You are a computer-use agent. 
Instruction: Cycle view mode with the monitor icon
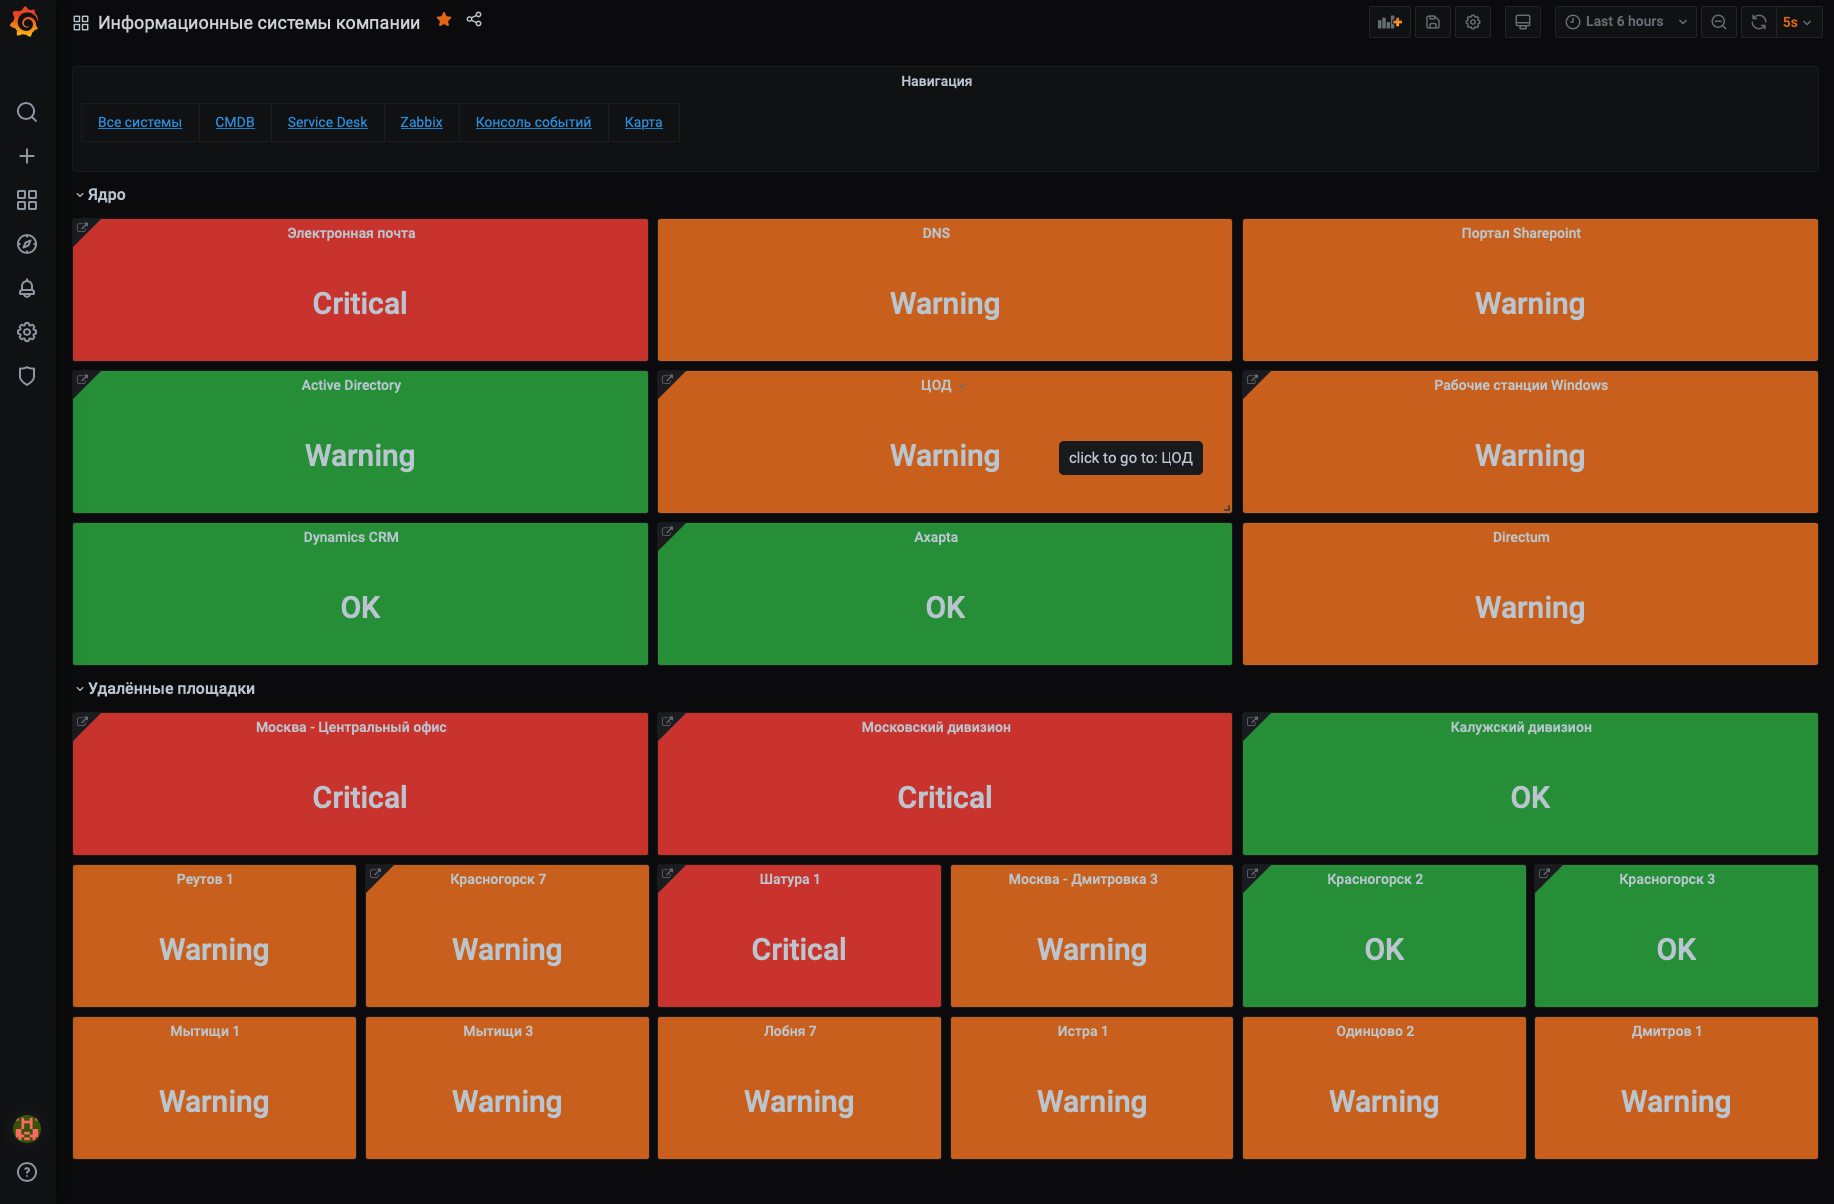[x=1522, y=22]
